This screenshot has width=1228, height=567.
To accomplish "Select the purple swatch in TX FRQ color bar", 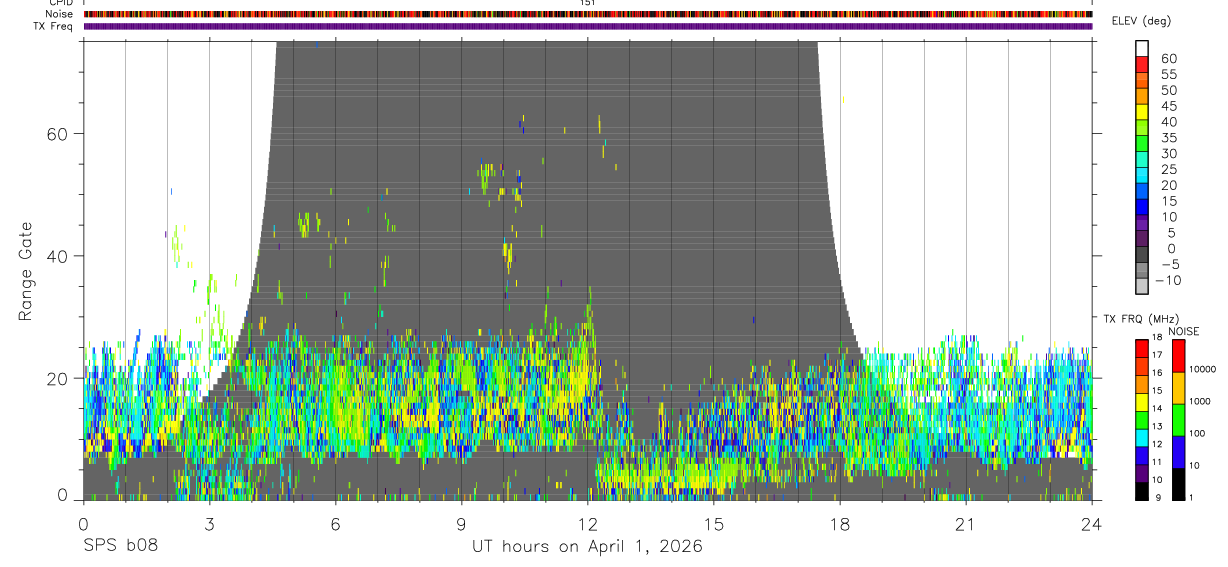I will tap(1142, 473).
